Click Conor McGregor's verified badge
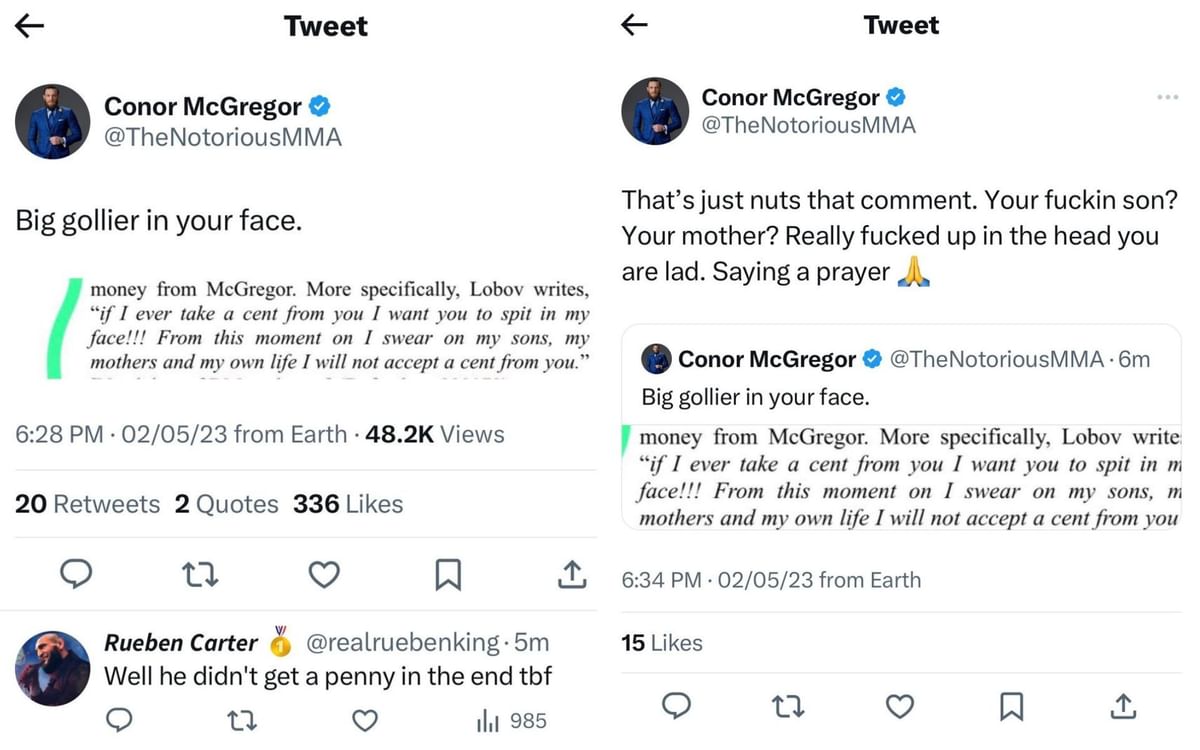The height and width of the screenshot is (750, 1200). click(319, 105)
